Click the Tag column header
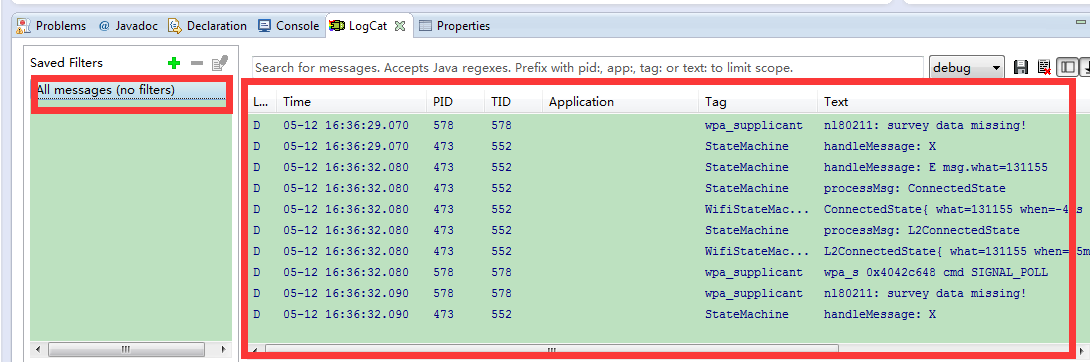The height and width of the screenshot is (362, 1090). pyautogui.click(x=758, y=101)
